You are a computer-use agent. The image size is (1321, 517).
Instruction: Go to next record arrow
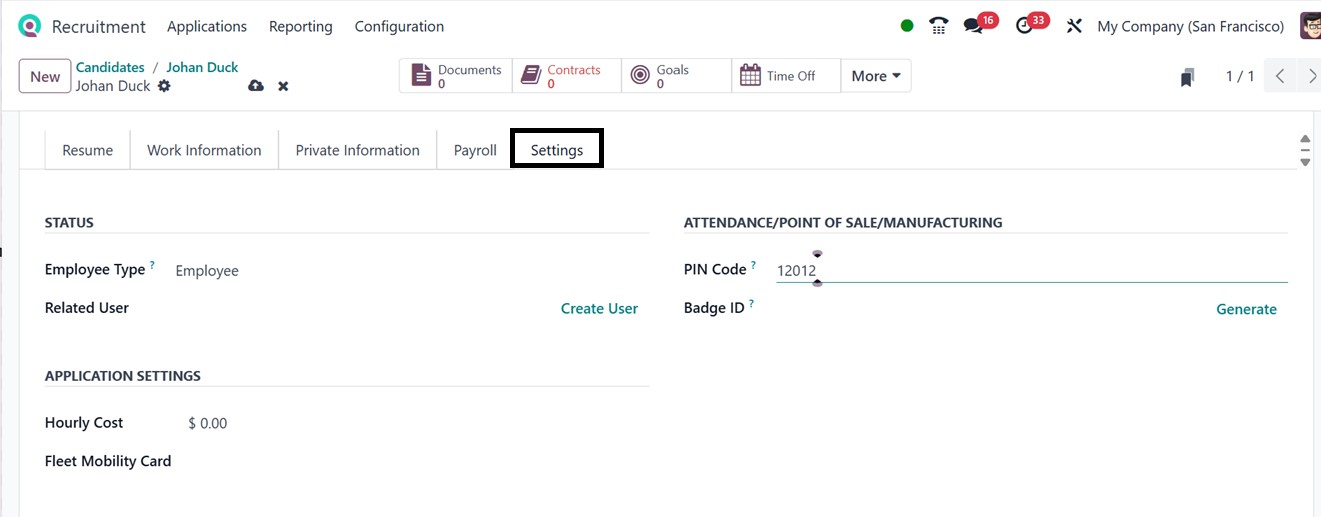(1312, 76)
